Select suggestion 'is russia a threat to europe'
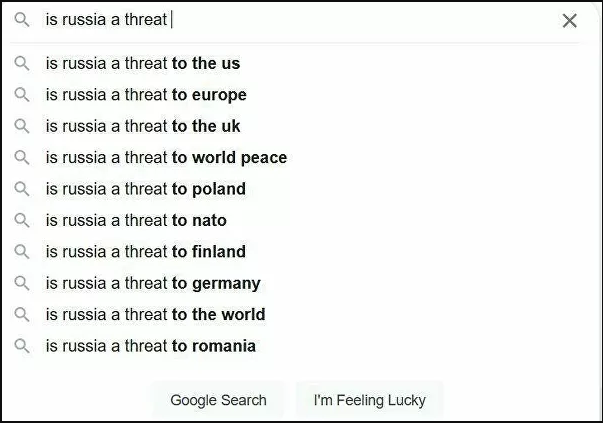The image size is (603, 423). point(295,95)
